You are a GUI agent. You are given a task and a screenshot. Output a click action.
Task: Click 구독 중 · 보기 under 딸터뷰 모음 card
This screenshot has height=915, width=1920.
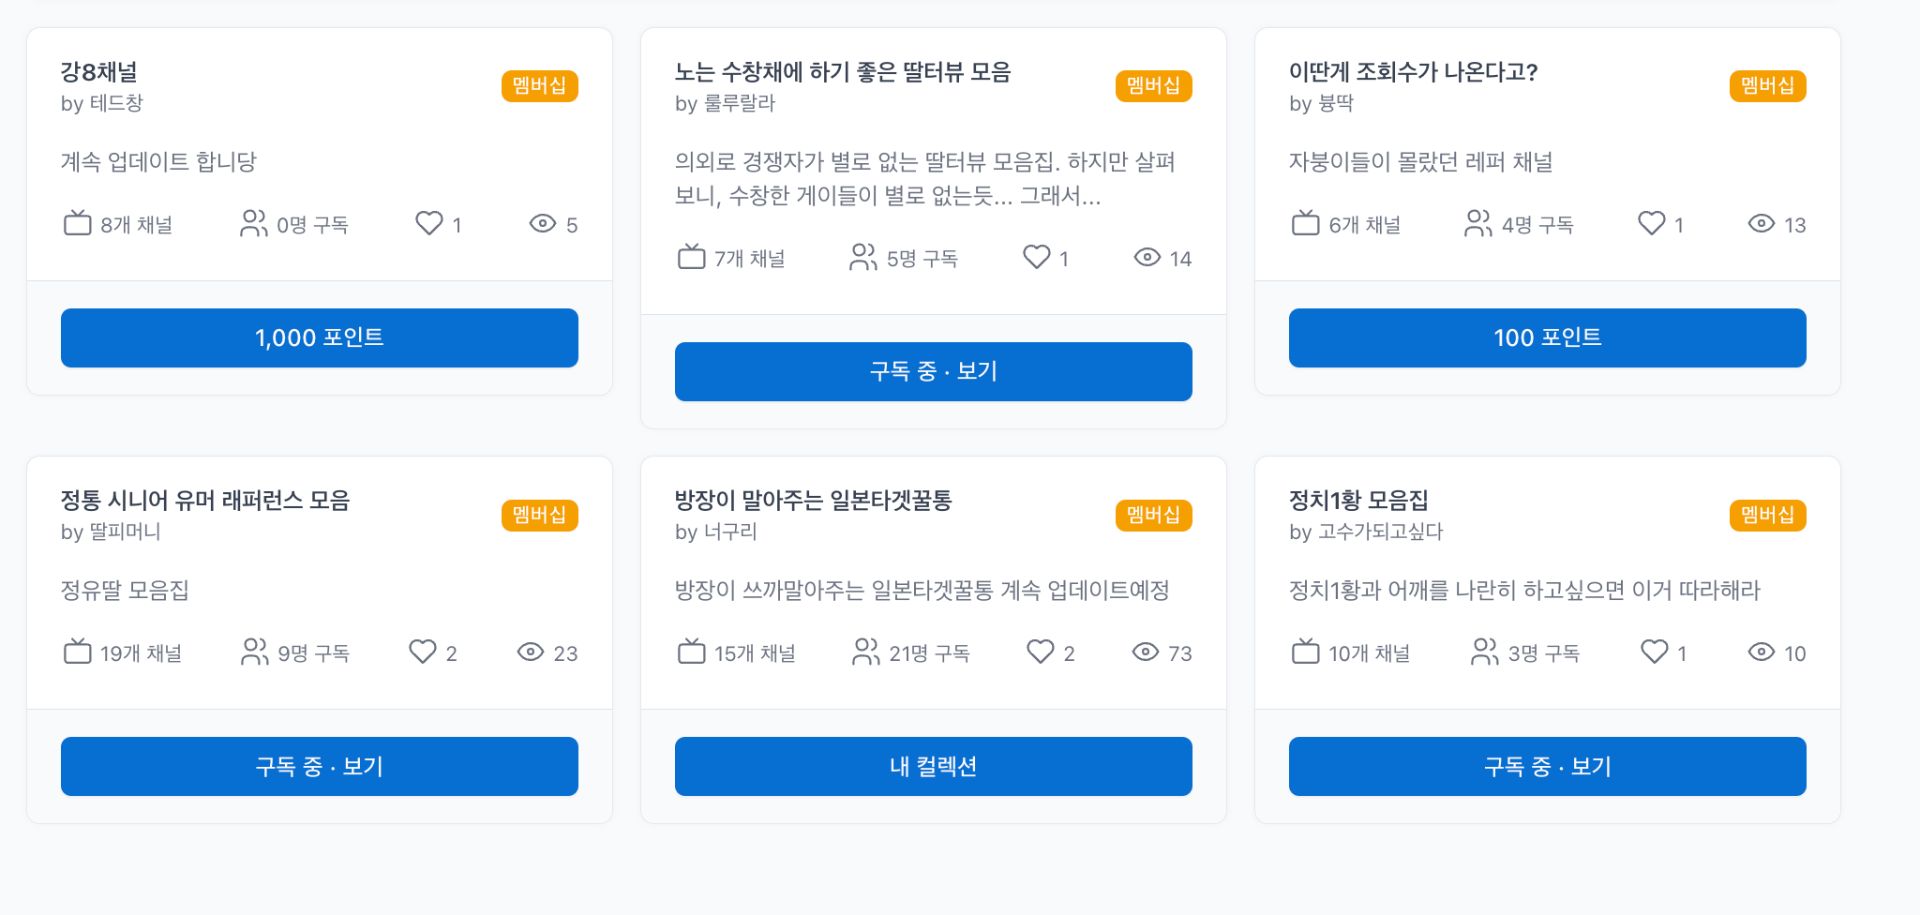[933, 372]
